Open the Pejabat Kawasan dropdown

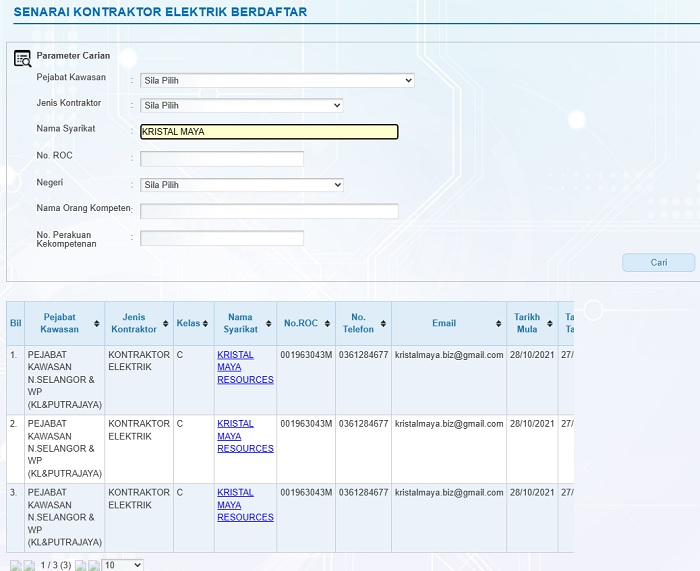(277, 80)
